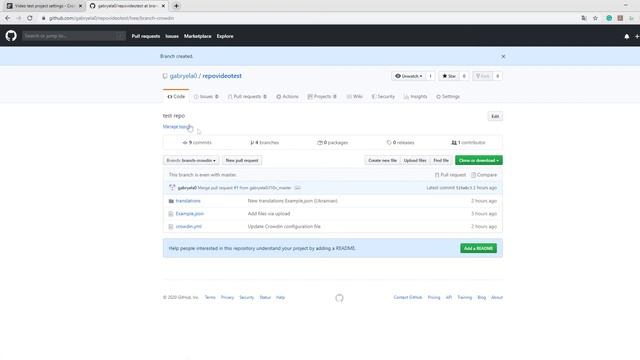Click the Add a README button
The image size is (640, 360).
tap(478, 248)
